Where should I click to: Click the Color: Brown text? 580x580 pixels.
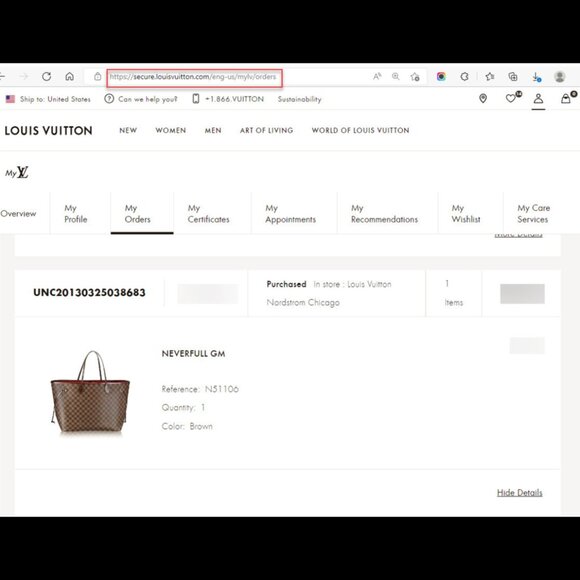187,426
